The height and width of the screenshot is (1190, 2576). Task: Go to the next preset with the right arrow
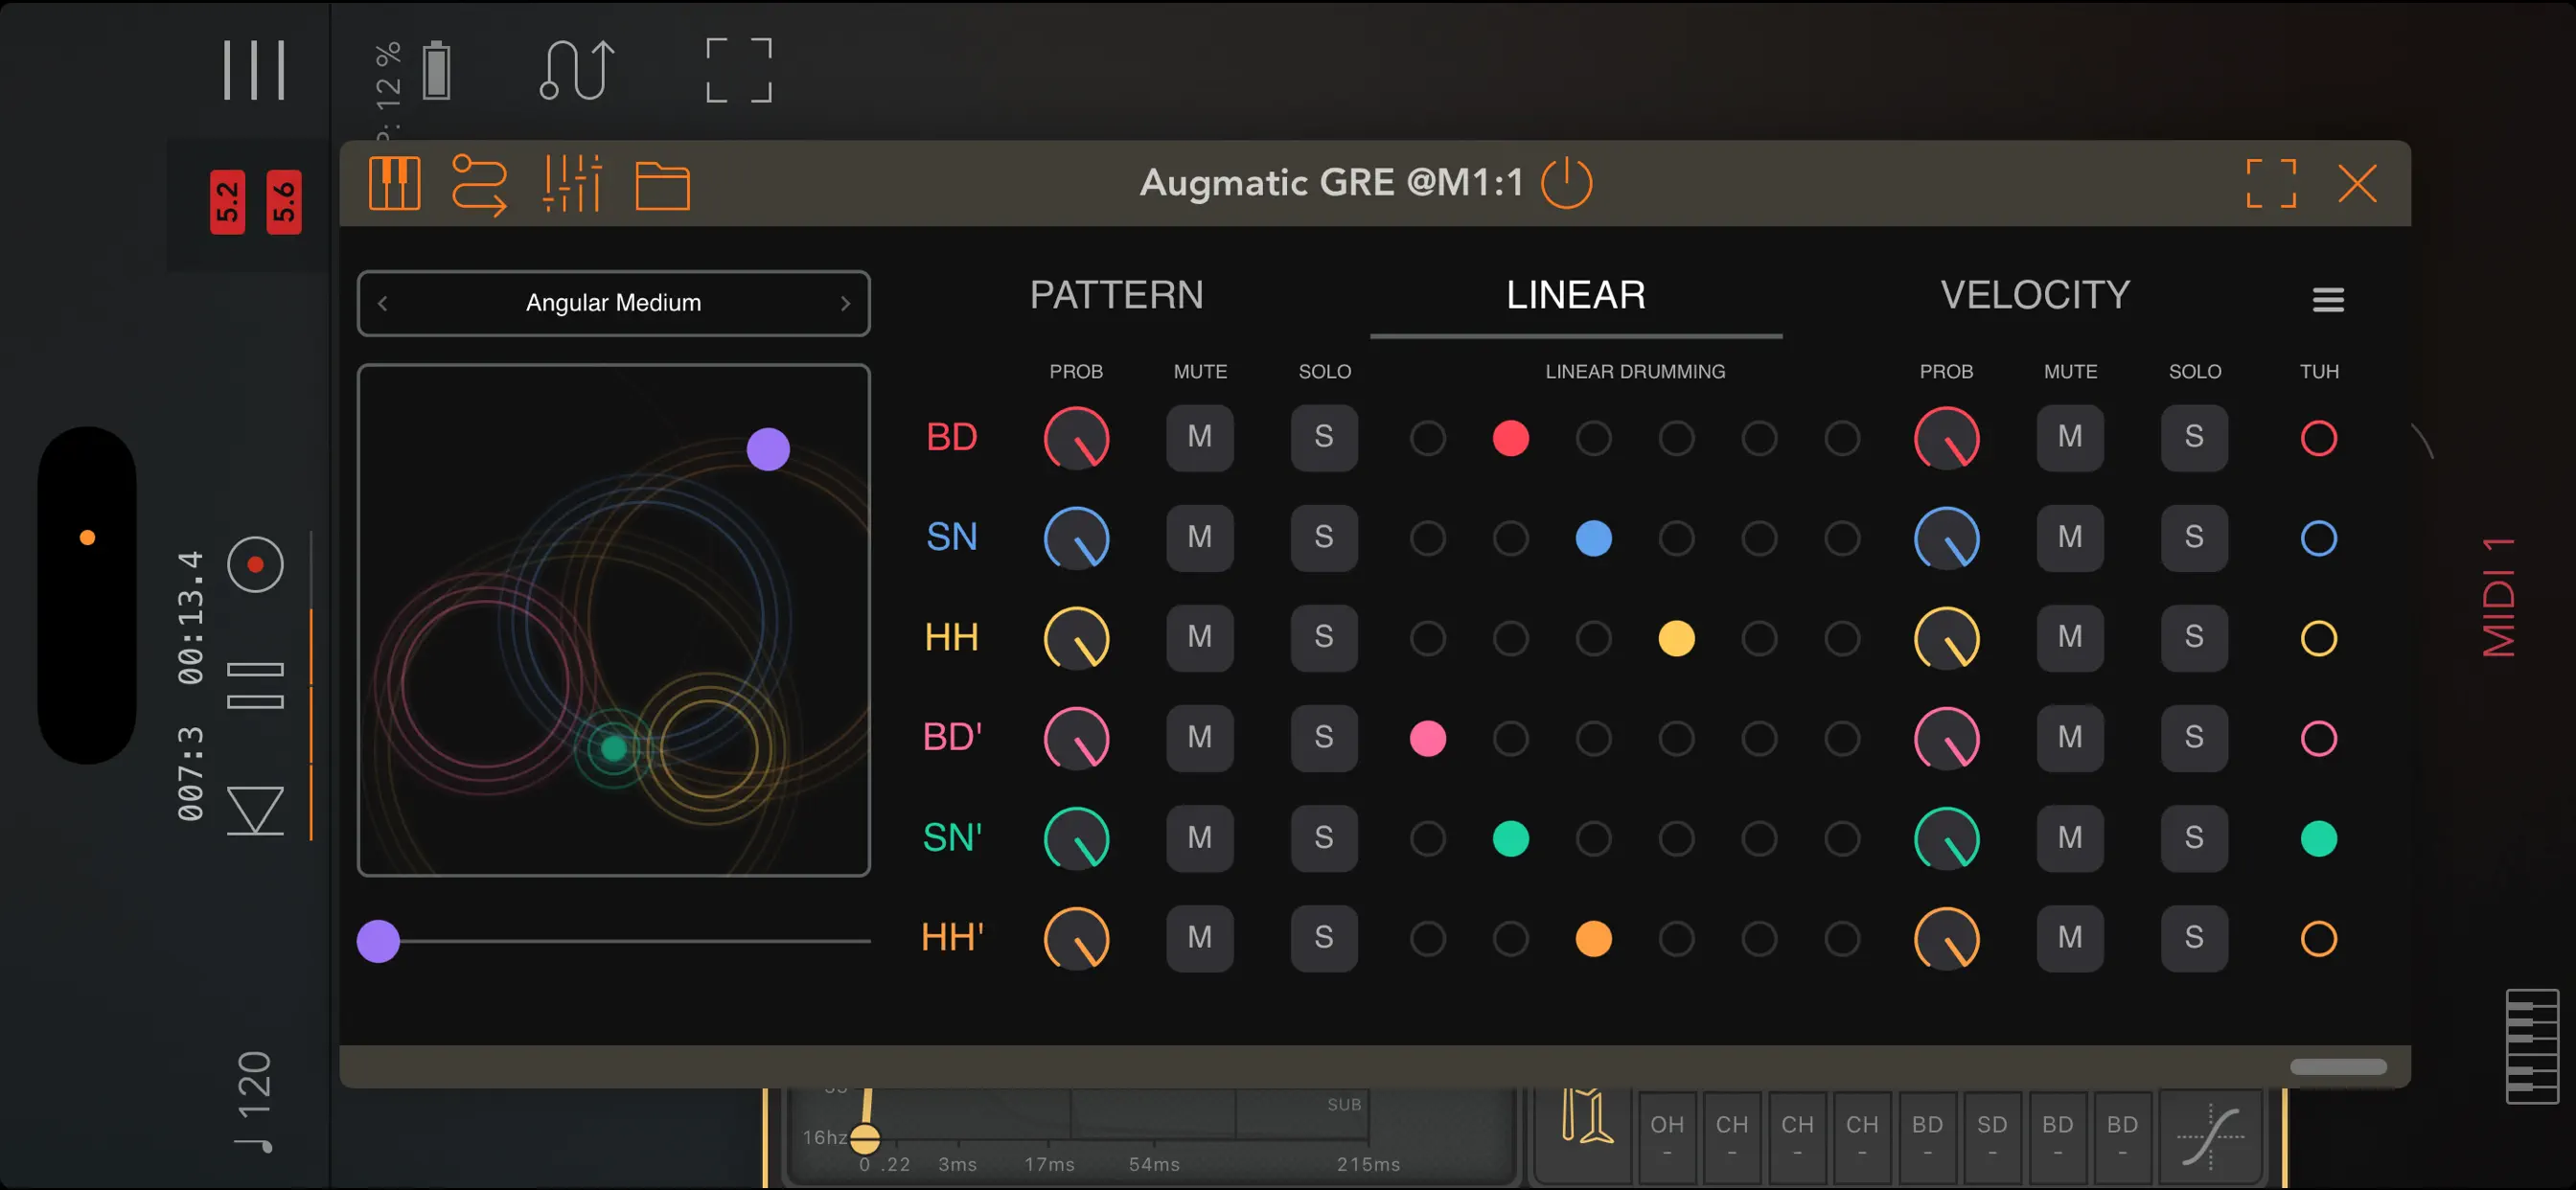point(846,303)
